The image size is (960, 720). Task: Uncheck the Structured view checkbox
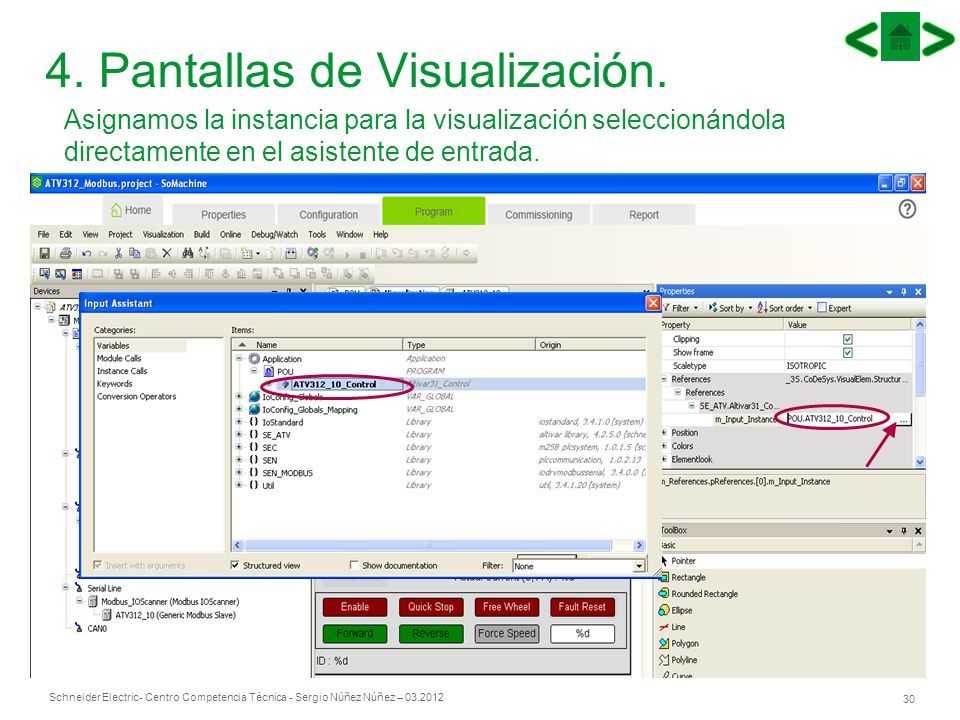pyautogui.click(x=234, y=565)
